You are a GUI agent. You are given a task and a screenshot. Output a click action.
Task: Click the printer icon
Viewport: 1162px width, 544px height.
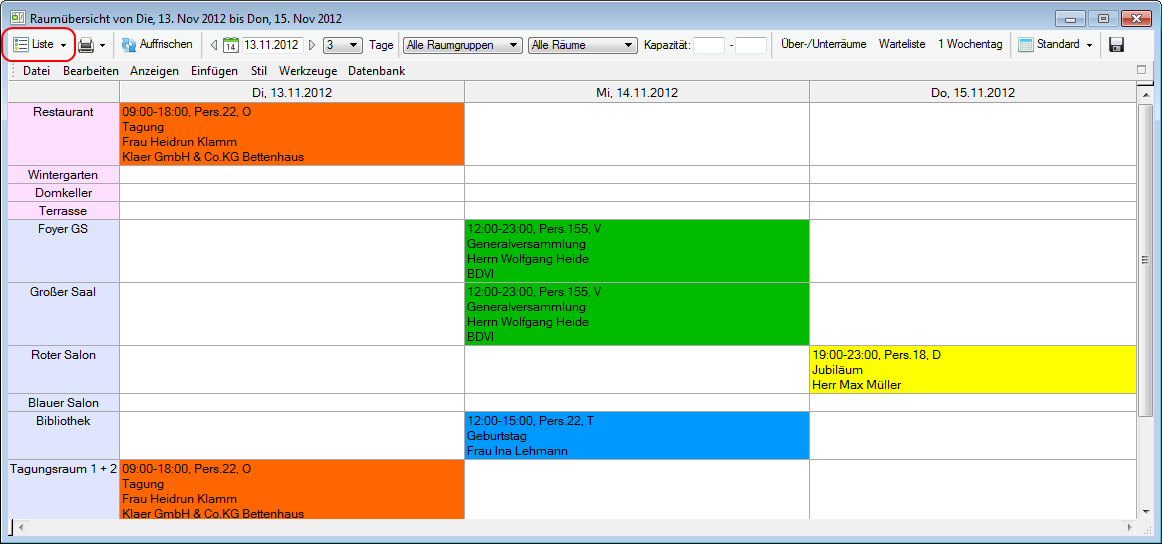coord(86,45)
